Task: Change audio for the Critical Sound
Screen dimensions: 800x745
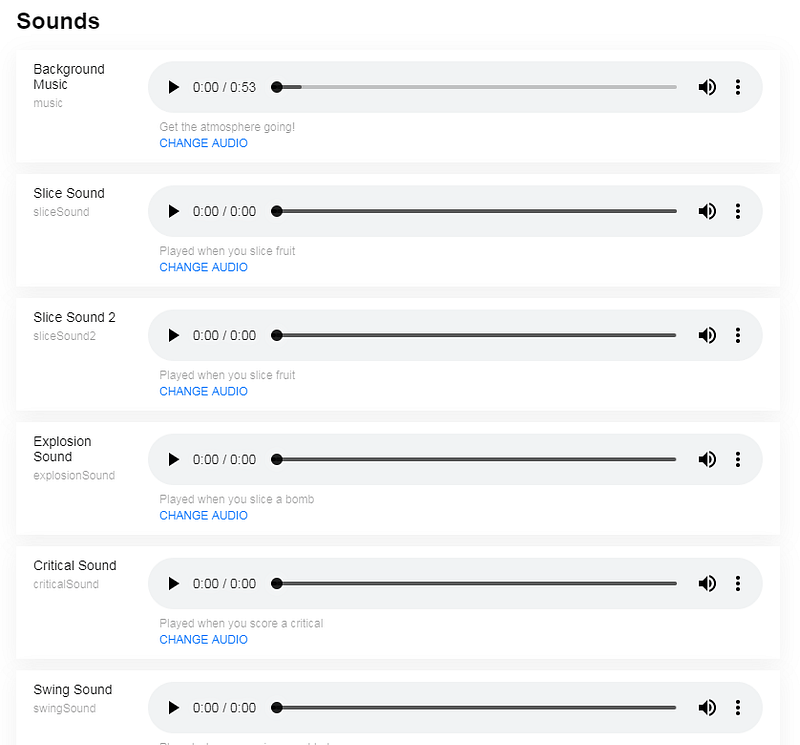Action: click(204, 640)
